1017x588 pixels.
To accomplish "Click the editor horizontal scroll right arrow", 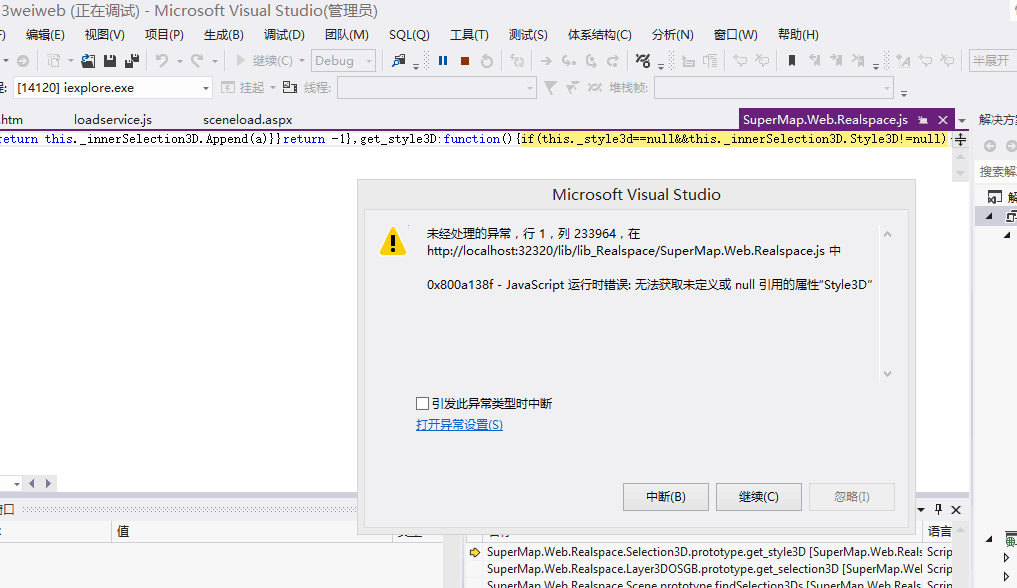I will 48,484.
